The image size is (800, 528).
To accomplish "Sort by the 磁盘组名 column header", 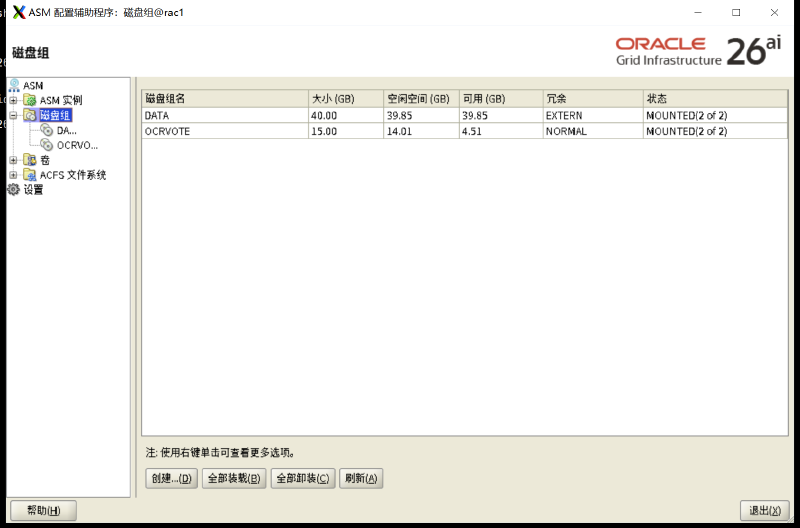I will pos(225,98).
